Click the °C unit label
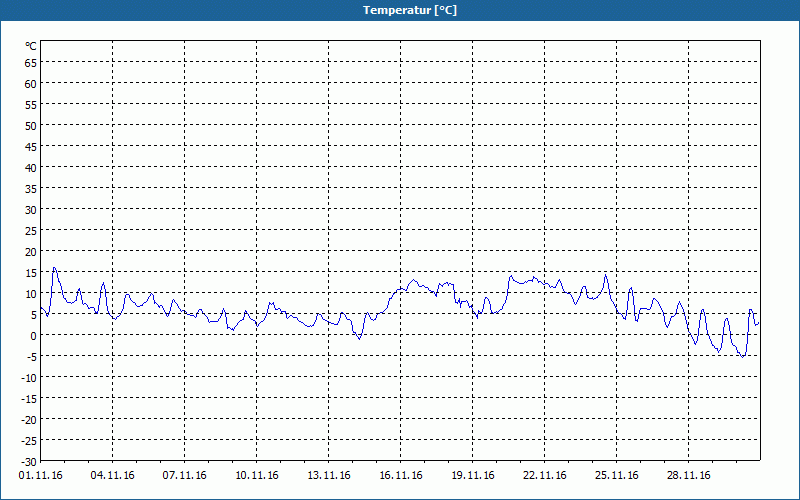800x500 pixels. (31, 46)
